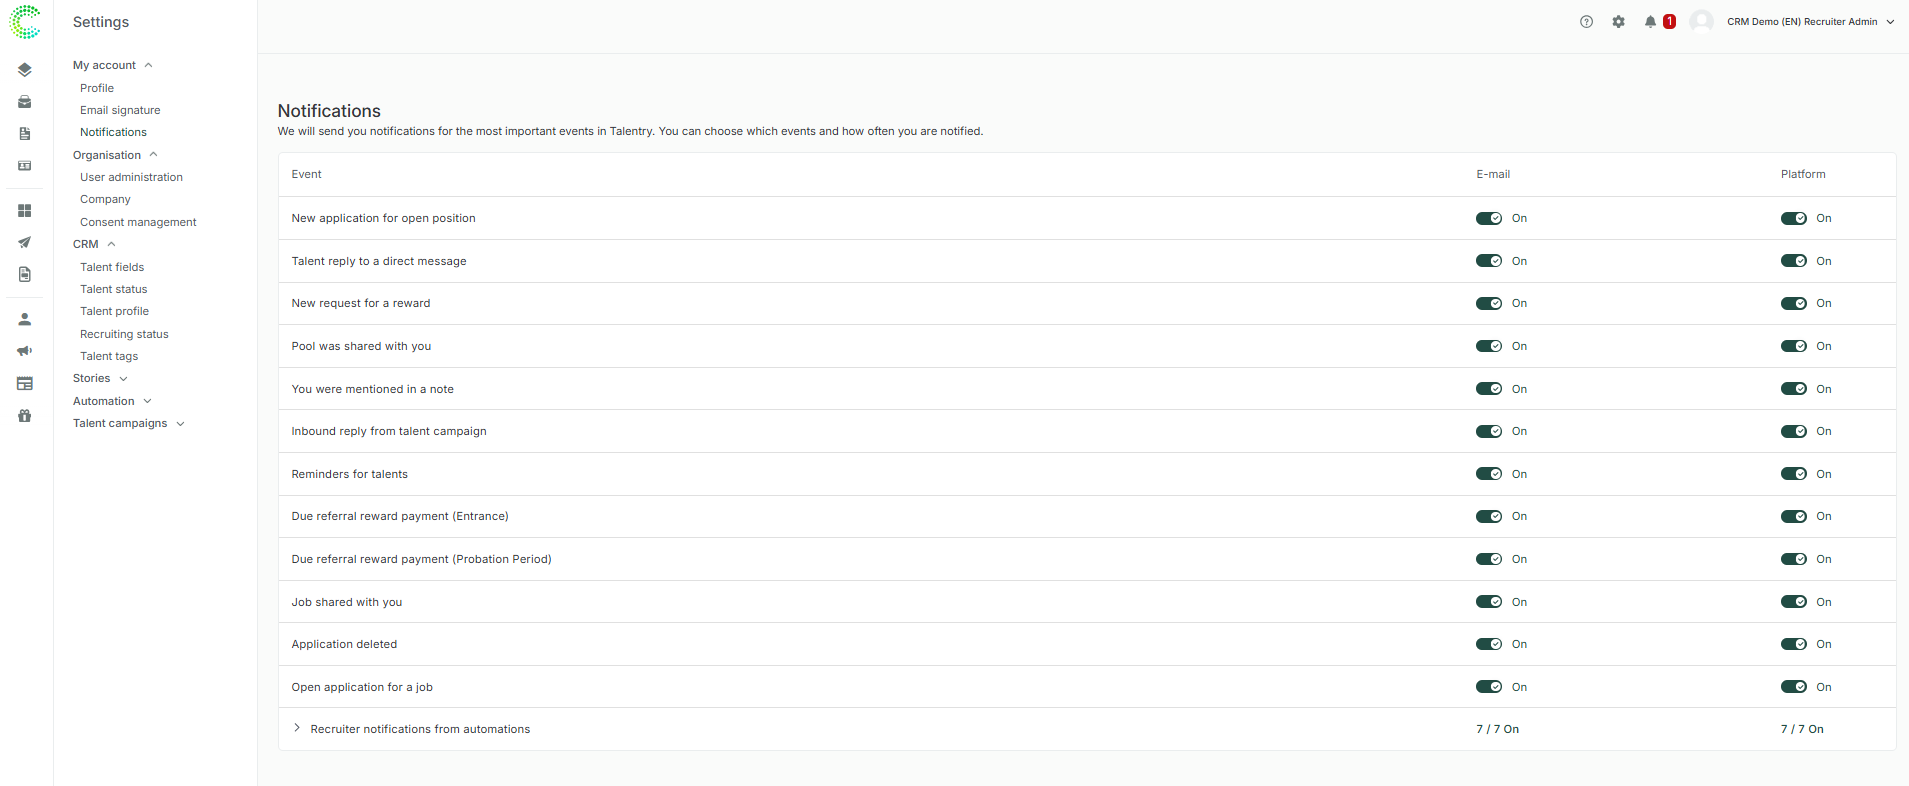This screenshot has height=786, width=1909.
Task: Open the four-square dashboard grid icon
Action: 25,211
